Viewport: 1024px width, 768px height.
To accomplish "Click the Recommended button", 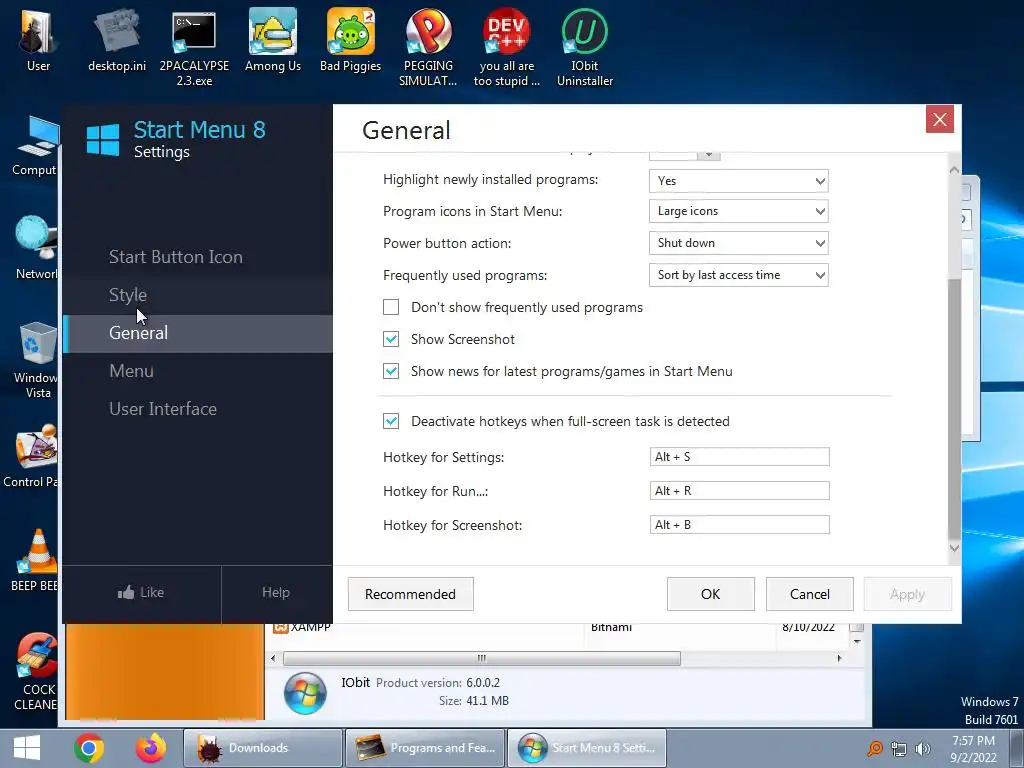I will [x=410, y=594].
